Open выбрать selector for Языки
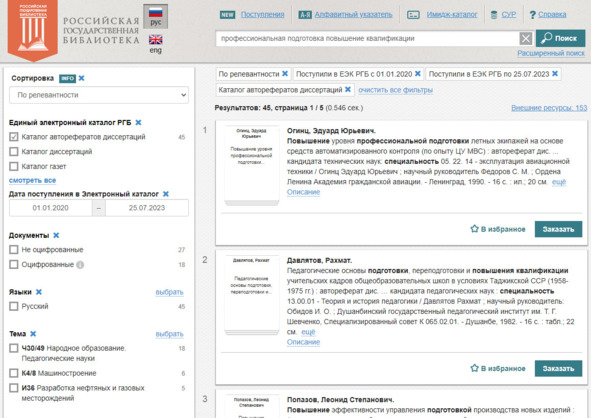591x418 pixels. (169, 292)
